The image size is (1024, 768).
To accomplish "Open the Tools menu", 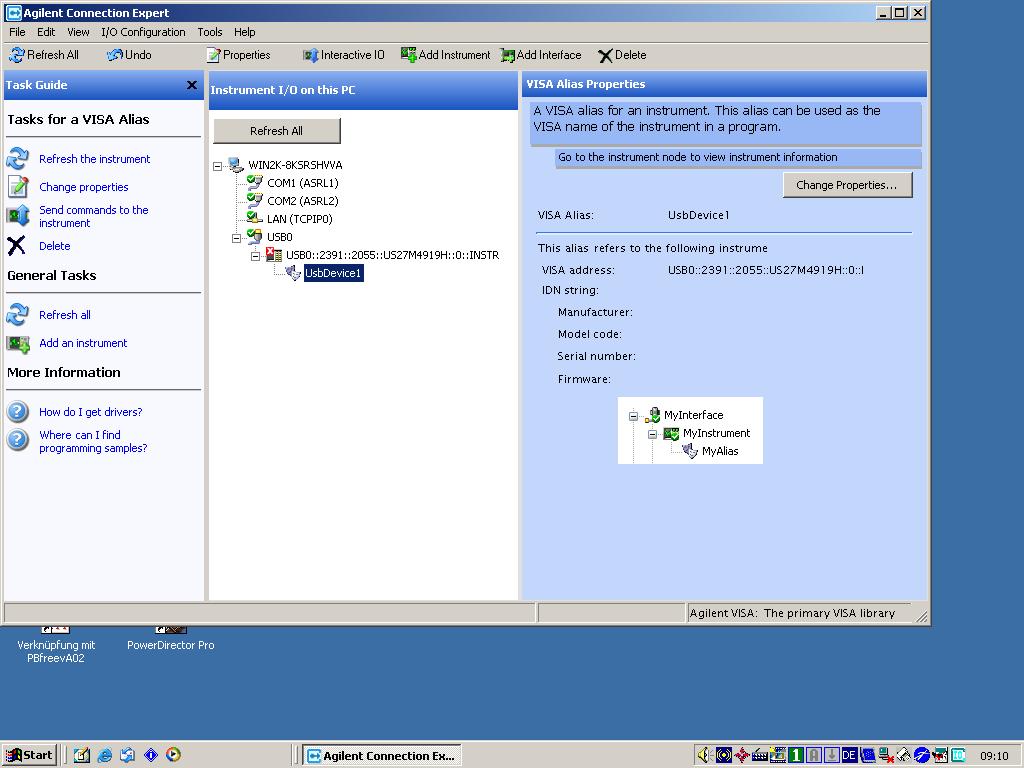I will tap(210, 32).
